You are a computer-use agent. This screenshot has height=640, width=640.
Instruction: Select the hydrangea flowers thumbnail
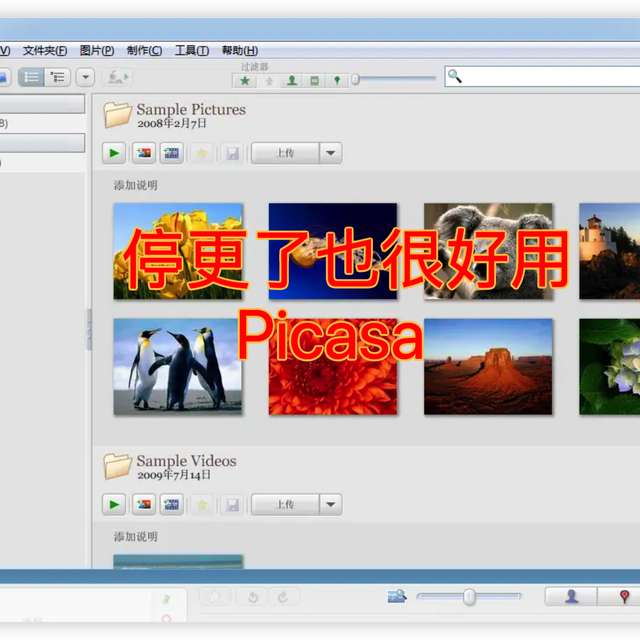click(609, 367)
